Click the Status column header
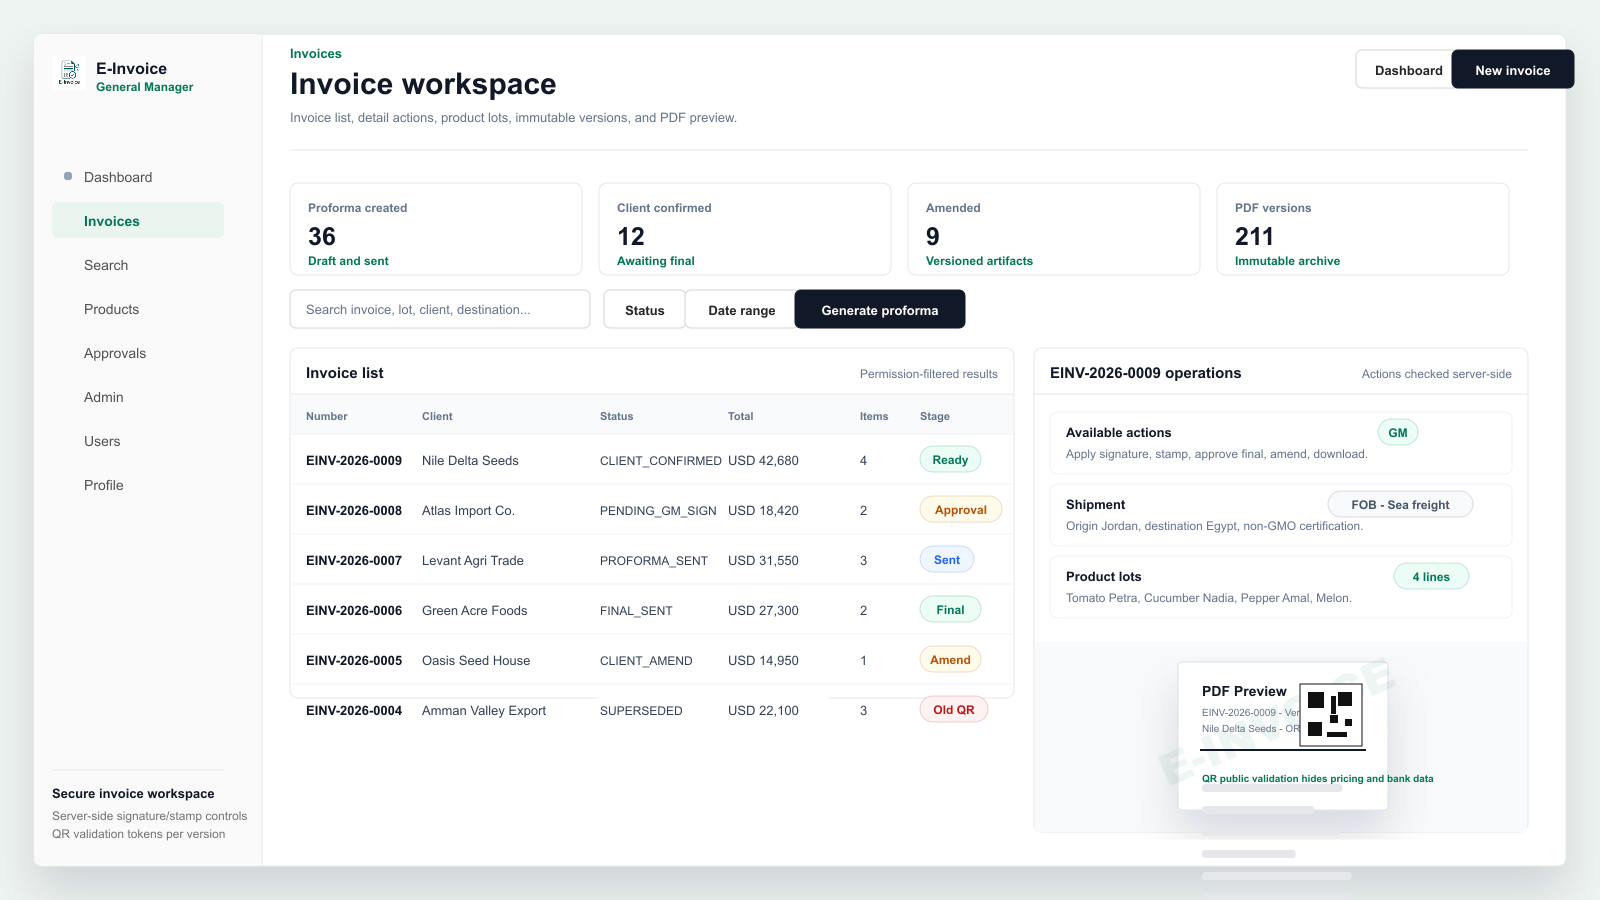The height and width of the screenshot is (900, 1600). tap(616, 416)
